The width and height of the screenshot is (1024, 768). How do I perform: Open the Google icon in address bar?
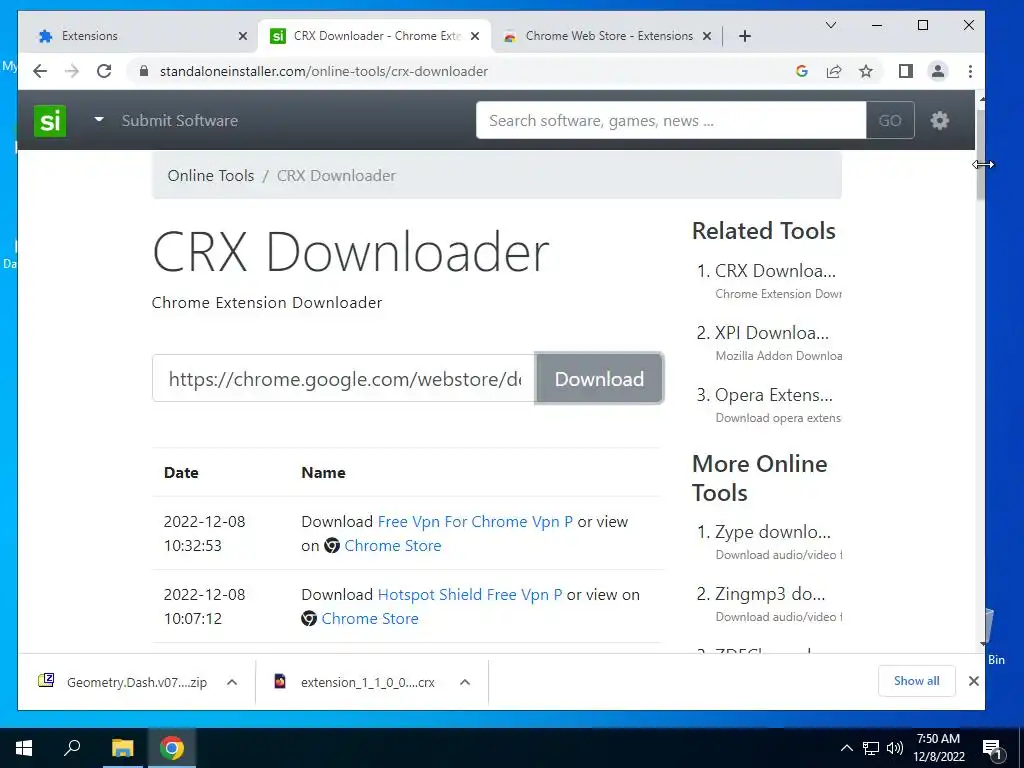click(802, 71)
